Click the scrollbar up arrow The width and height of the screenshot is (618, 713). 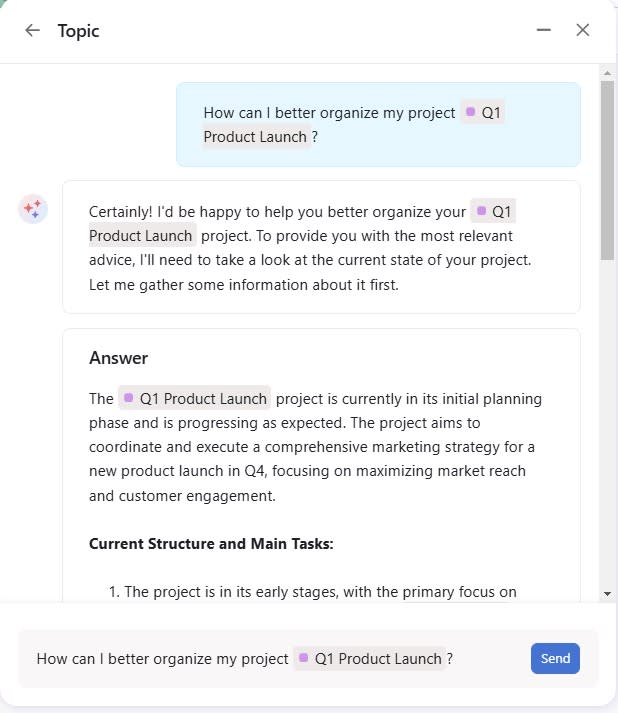(x=607, y=73)
